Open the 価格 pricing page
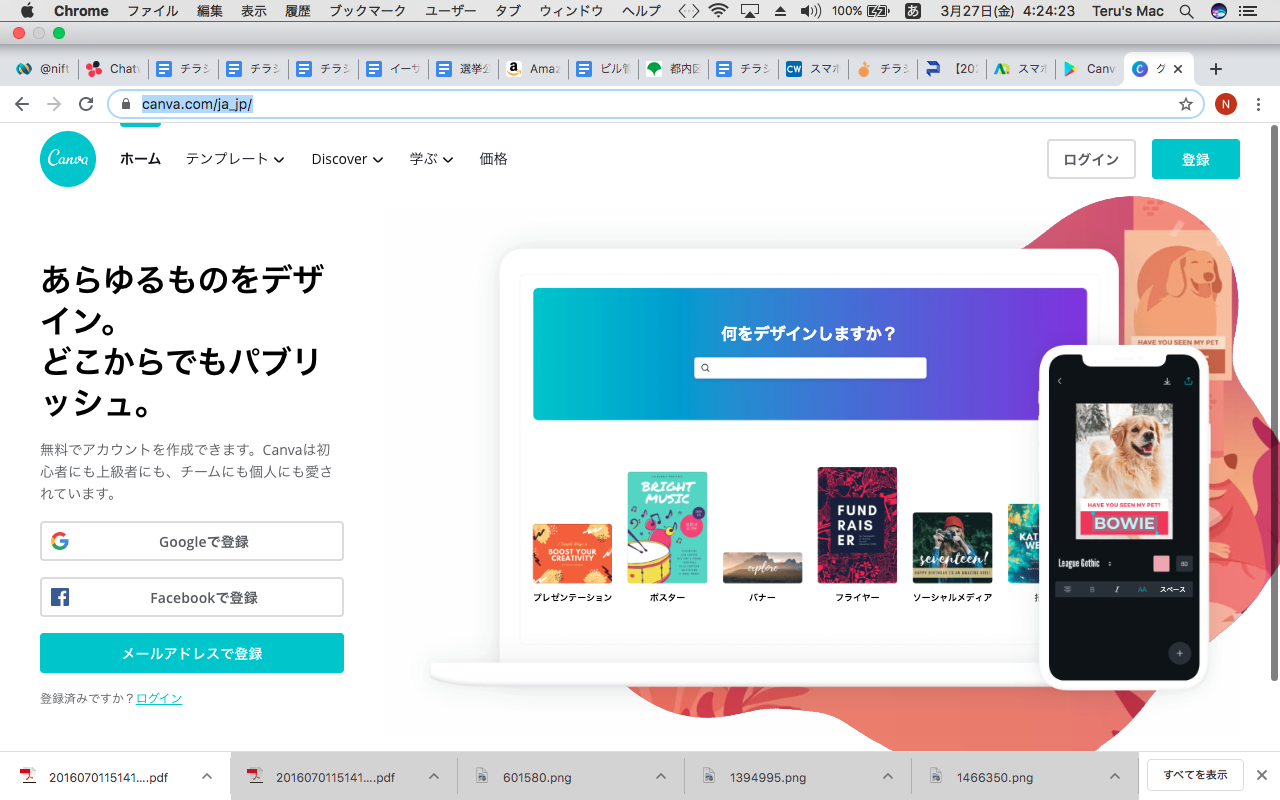Viewport: 1280px width, 800px height. 493,159
